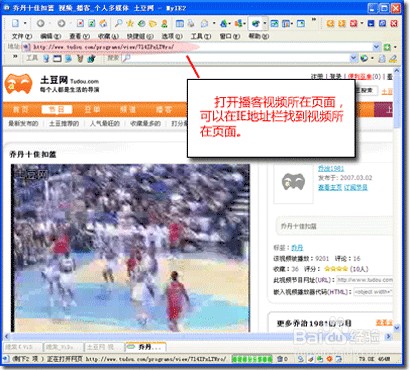Click the orange person toolbar icon

[164, 23]
